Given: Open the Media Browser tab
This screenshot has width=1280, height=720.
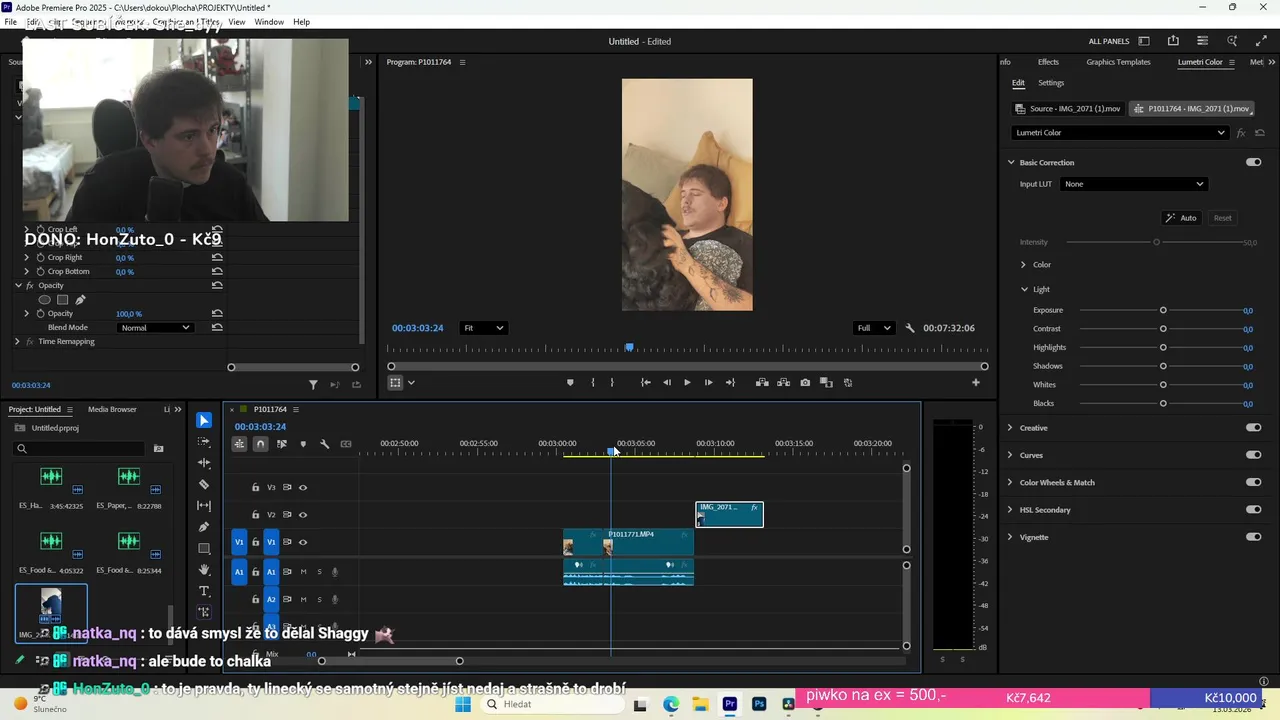Looking at the screenshot, I should pos(112,409).
